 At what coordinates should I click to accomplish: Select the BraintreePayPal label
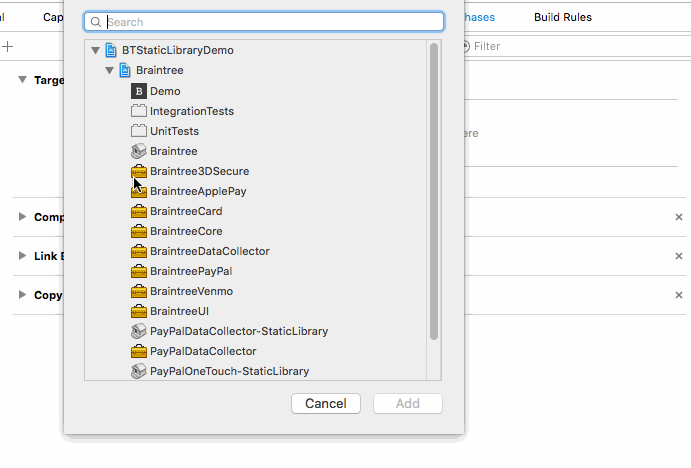pos(191,271)
